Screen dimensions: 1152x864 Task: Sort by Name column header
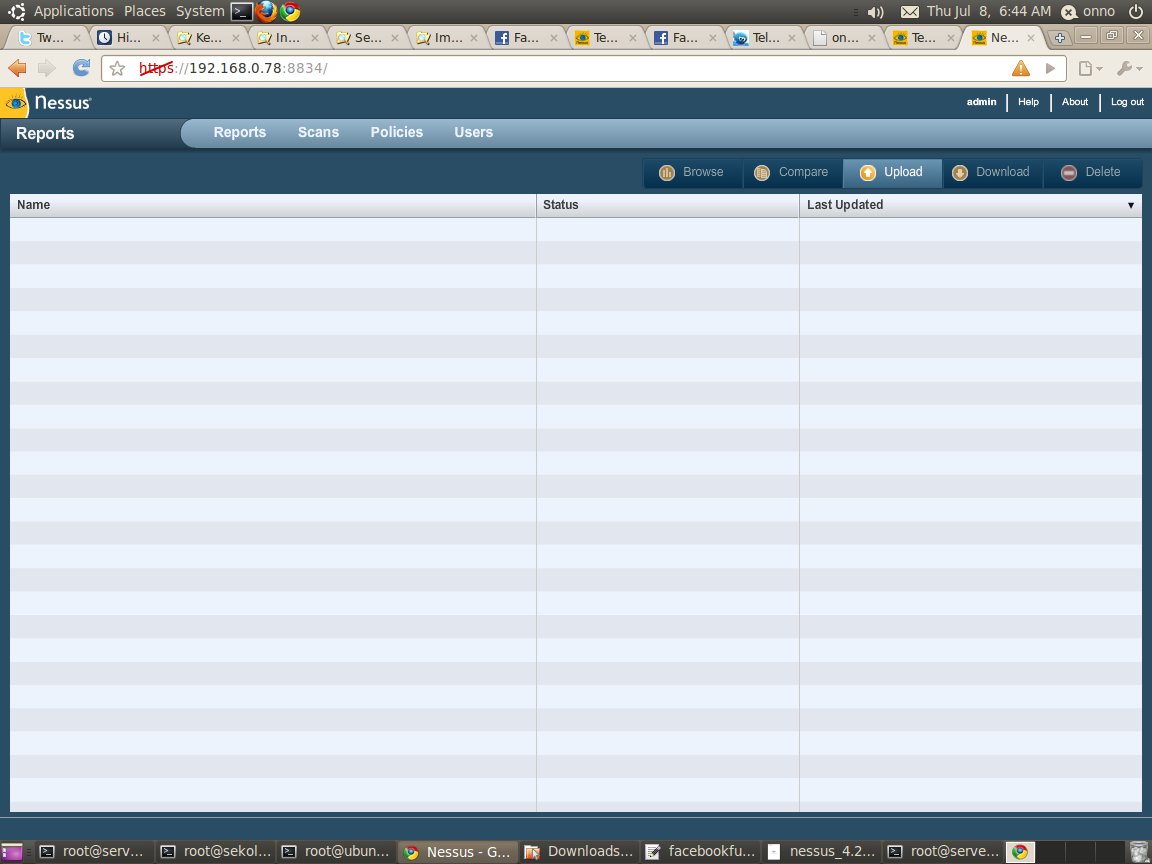[273, 205]
